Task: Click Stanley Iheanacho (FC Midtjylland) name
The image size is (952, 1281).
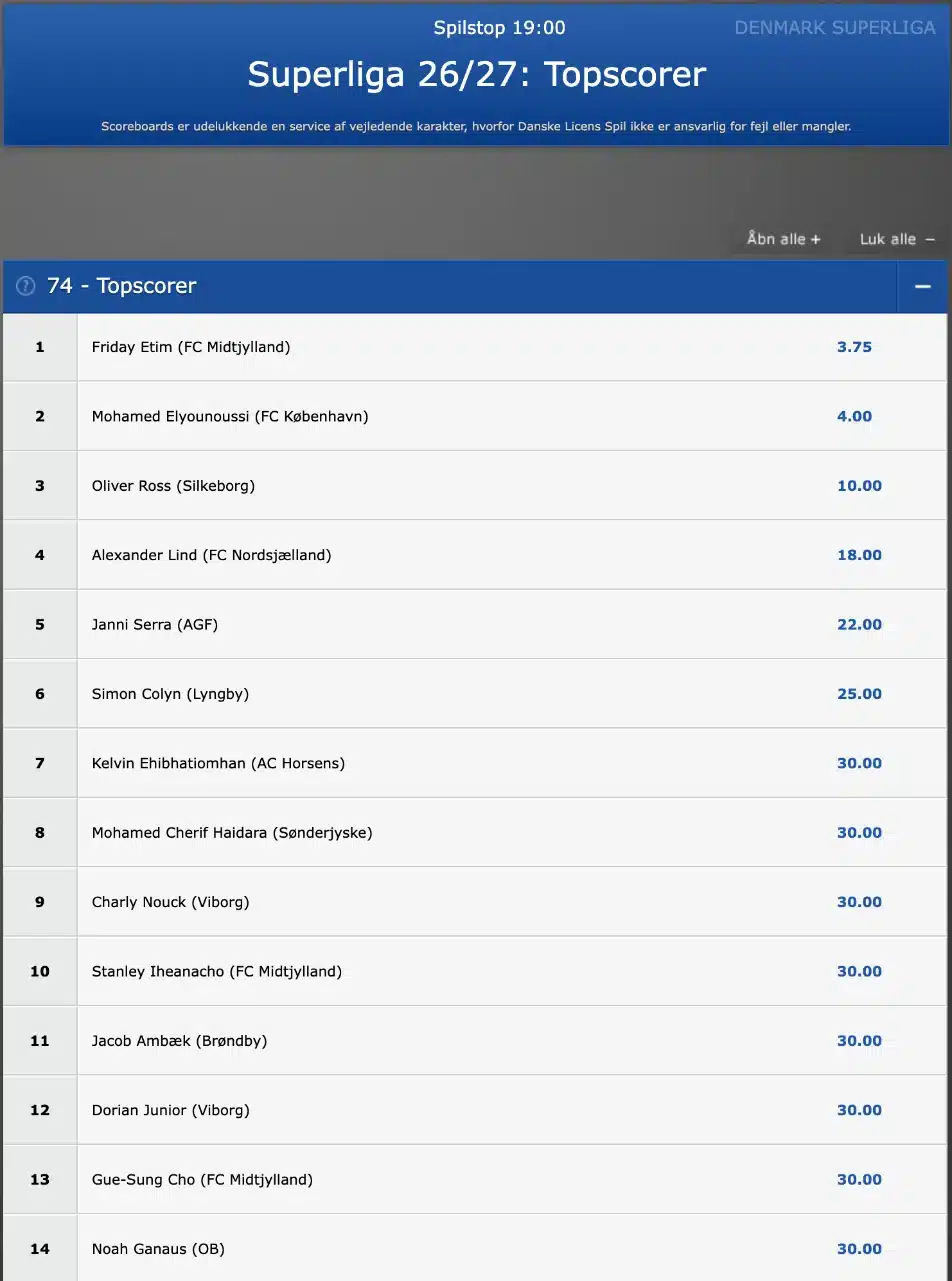Action: point(217,971)
